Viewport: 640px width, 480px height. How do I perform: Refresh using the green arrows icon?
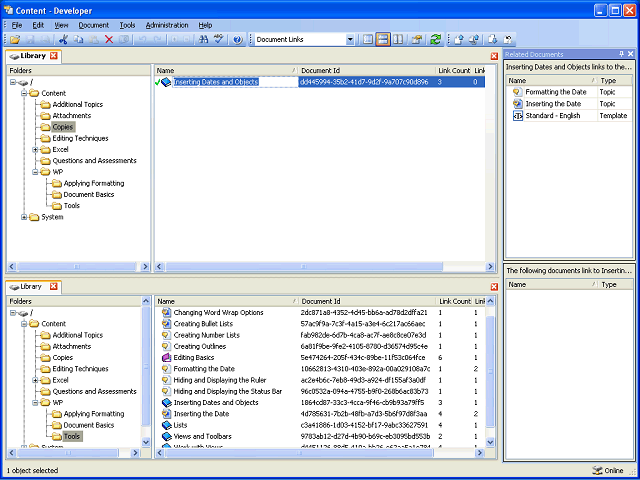(x=436, y=39)
